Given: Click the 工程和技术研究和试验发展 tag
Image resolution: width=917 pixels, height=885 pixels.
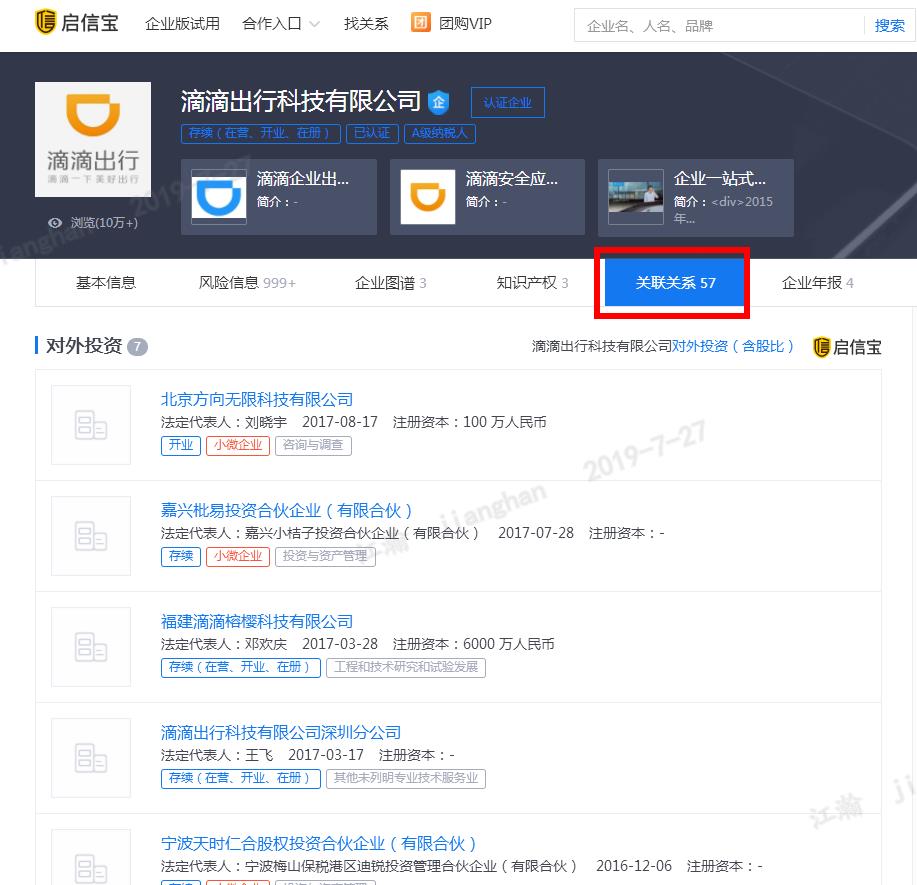Looking at the screenshot, I should 406,667.
